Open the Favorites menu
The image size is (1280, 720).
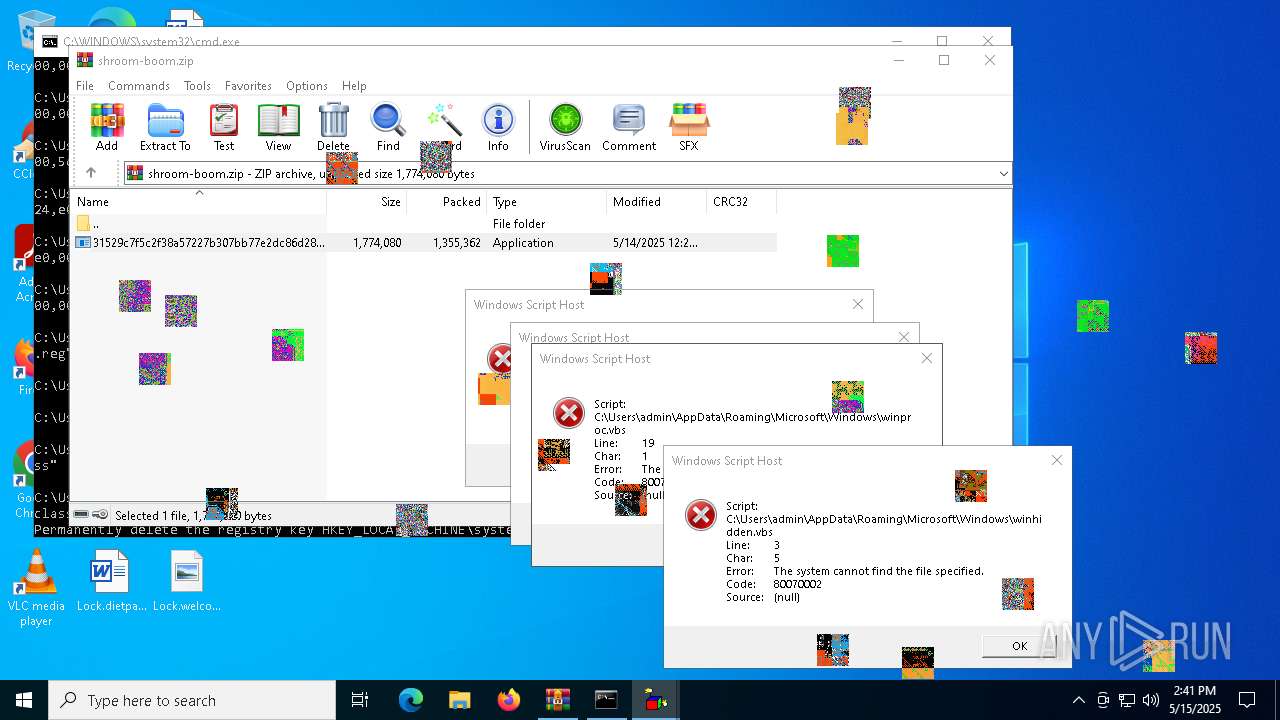coord(248,86)
